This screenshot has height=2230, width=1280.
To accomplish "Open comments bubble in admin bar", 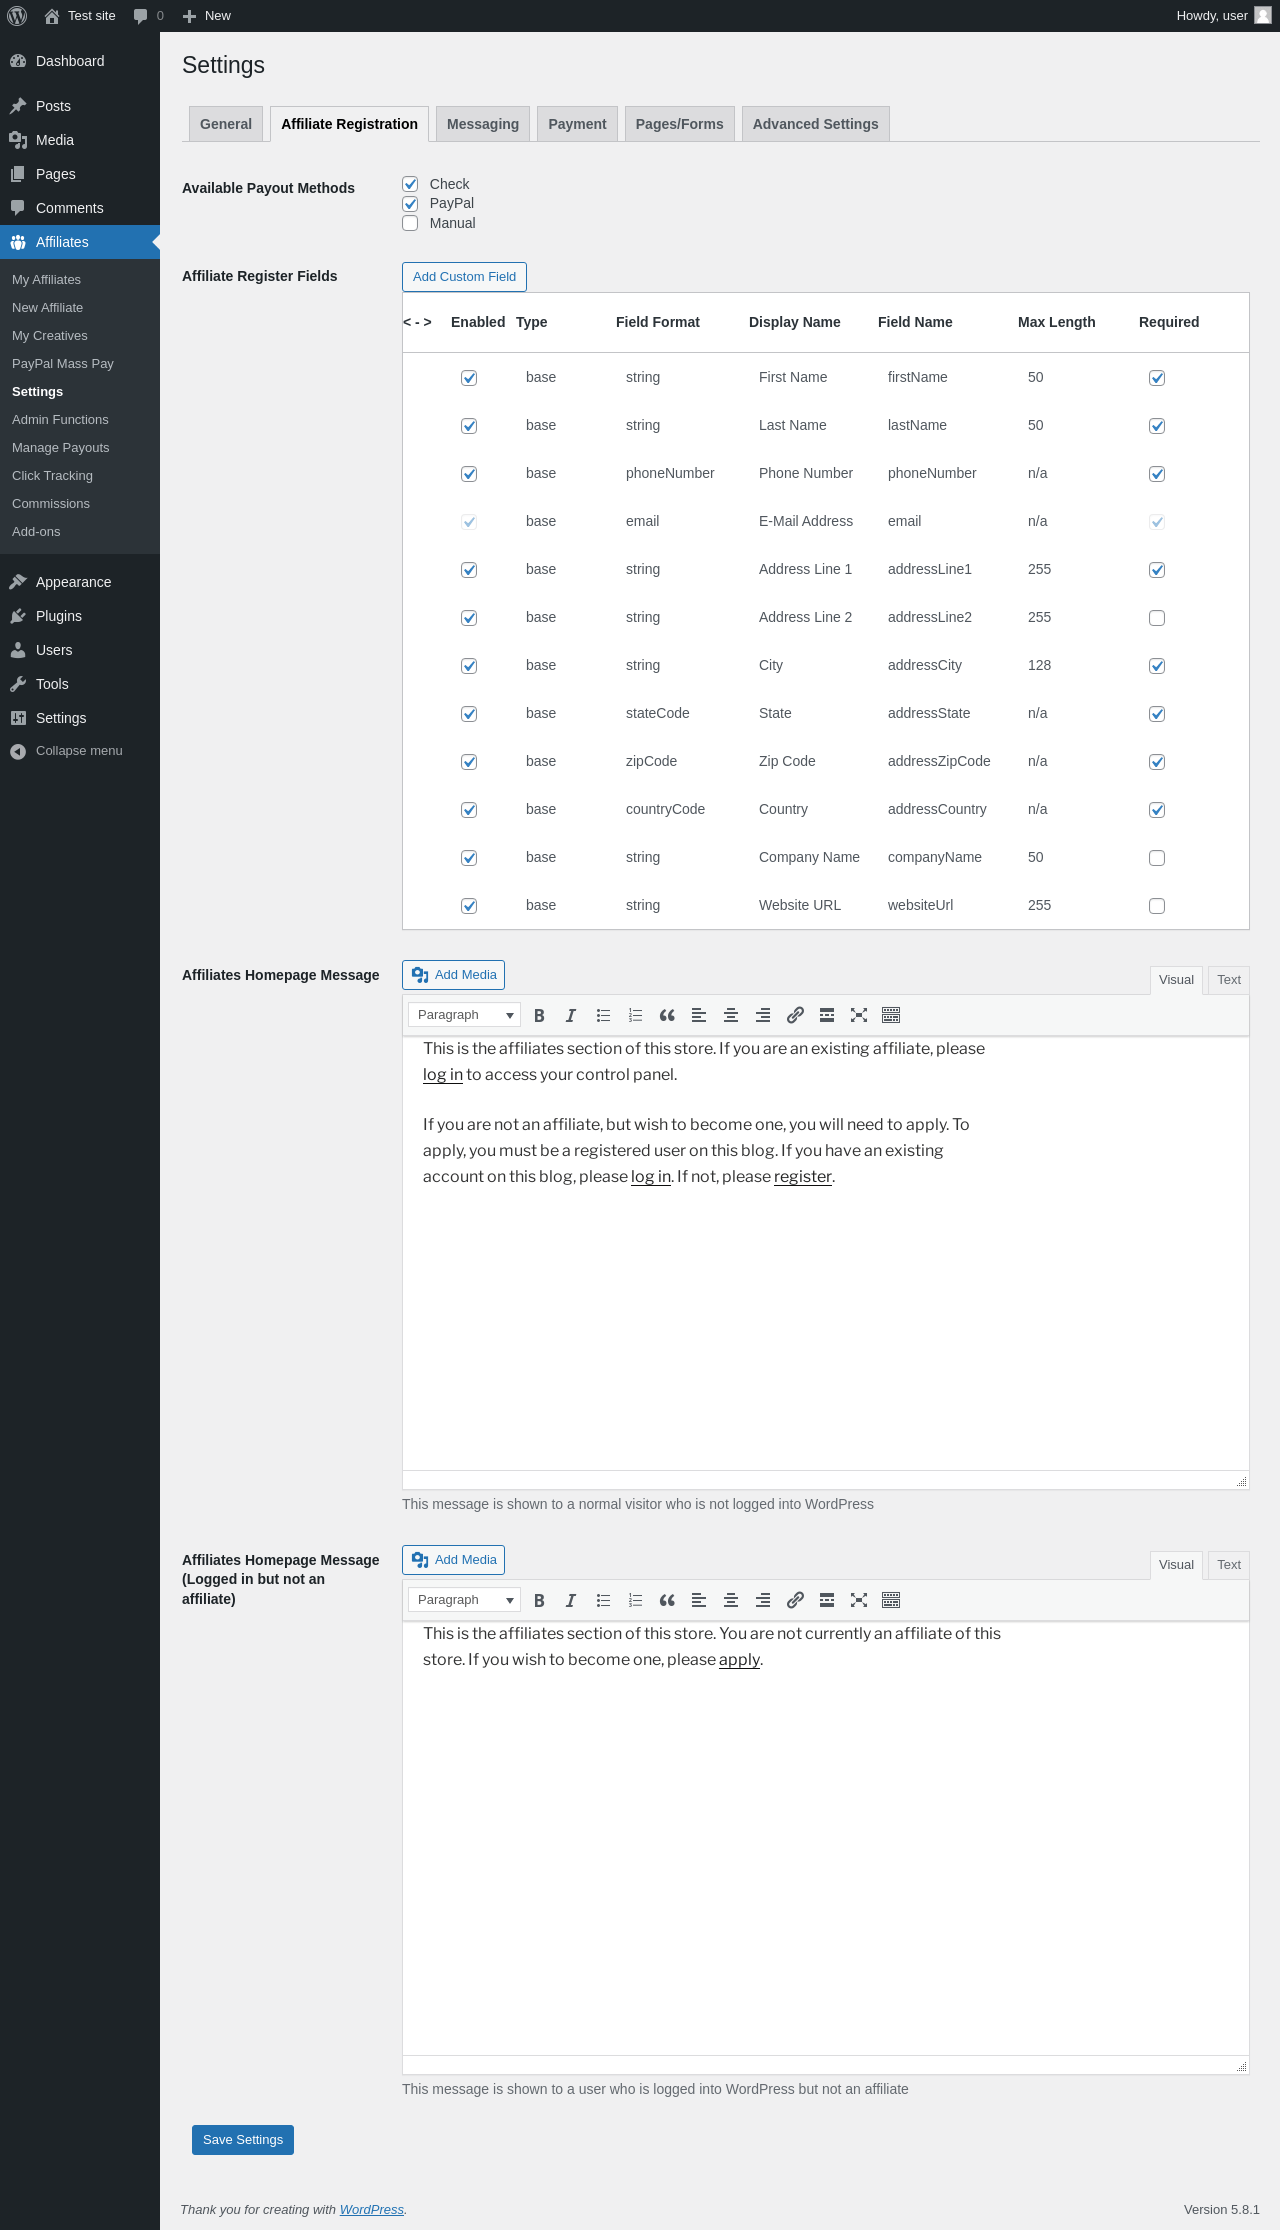I will click(148, 16).
